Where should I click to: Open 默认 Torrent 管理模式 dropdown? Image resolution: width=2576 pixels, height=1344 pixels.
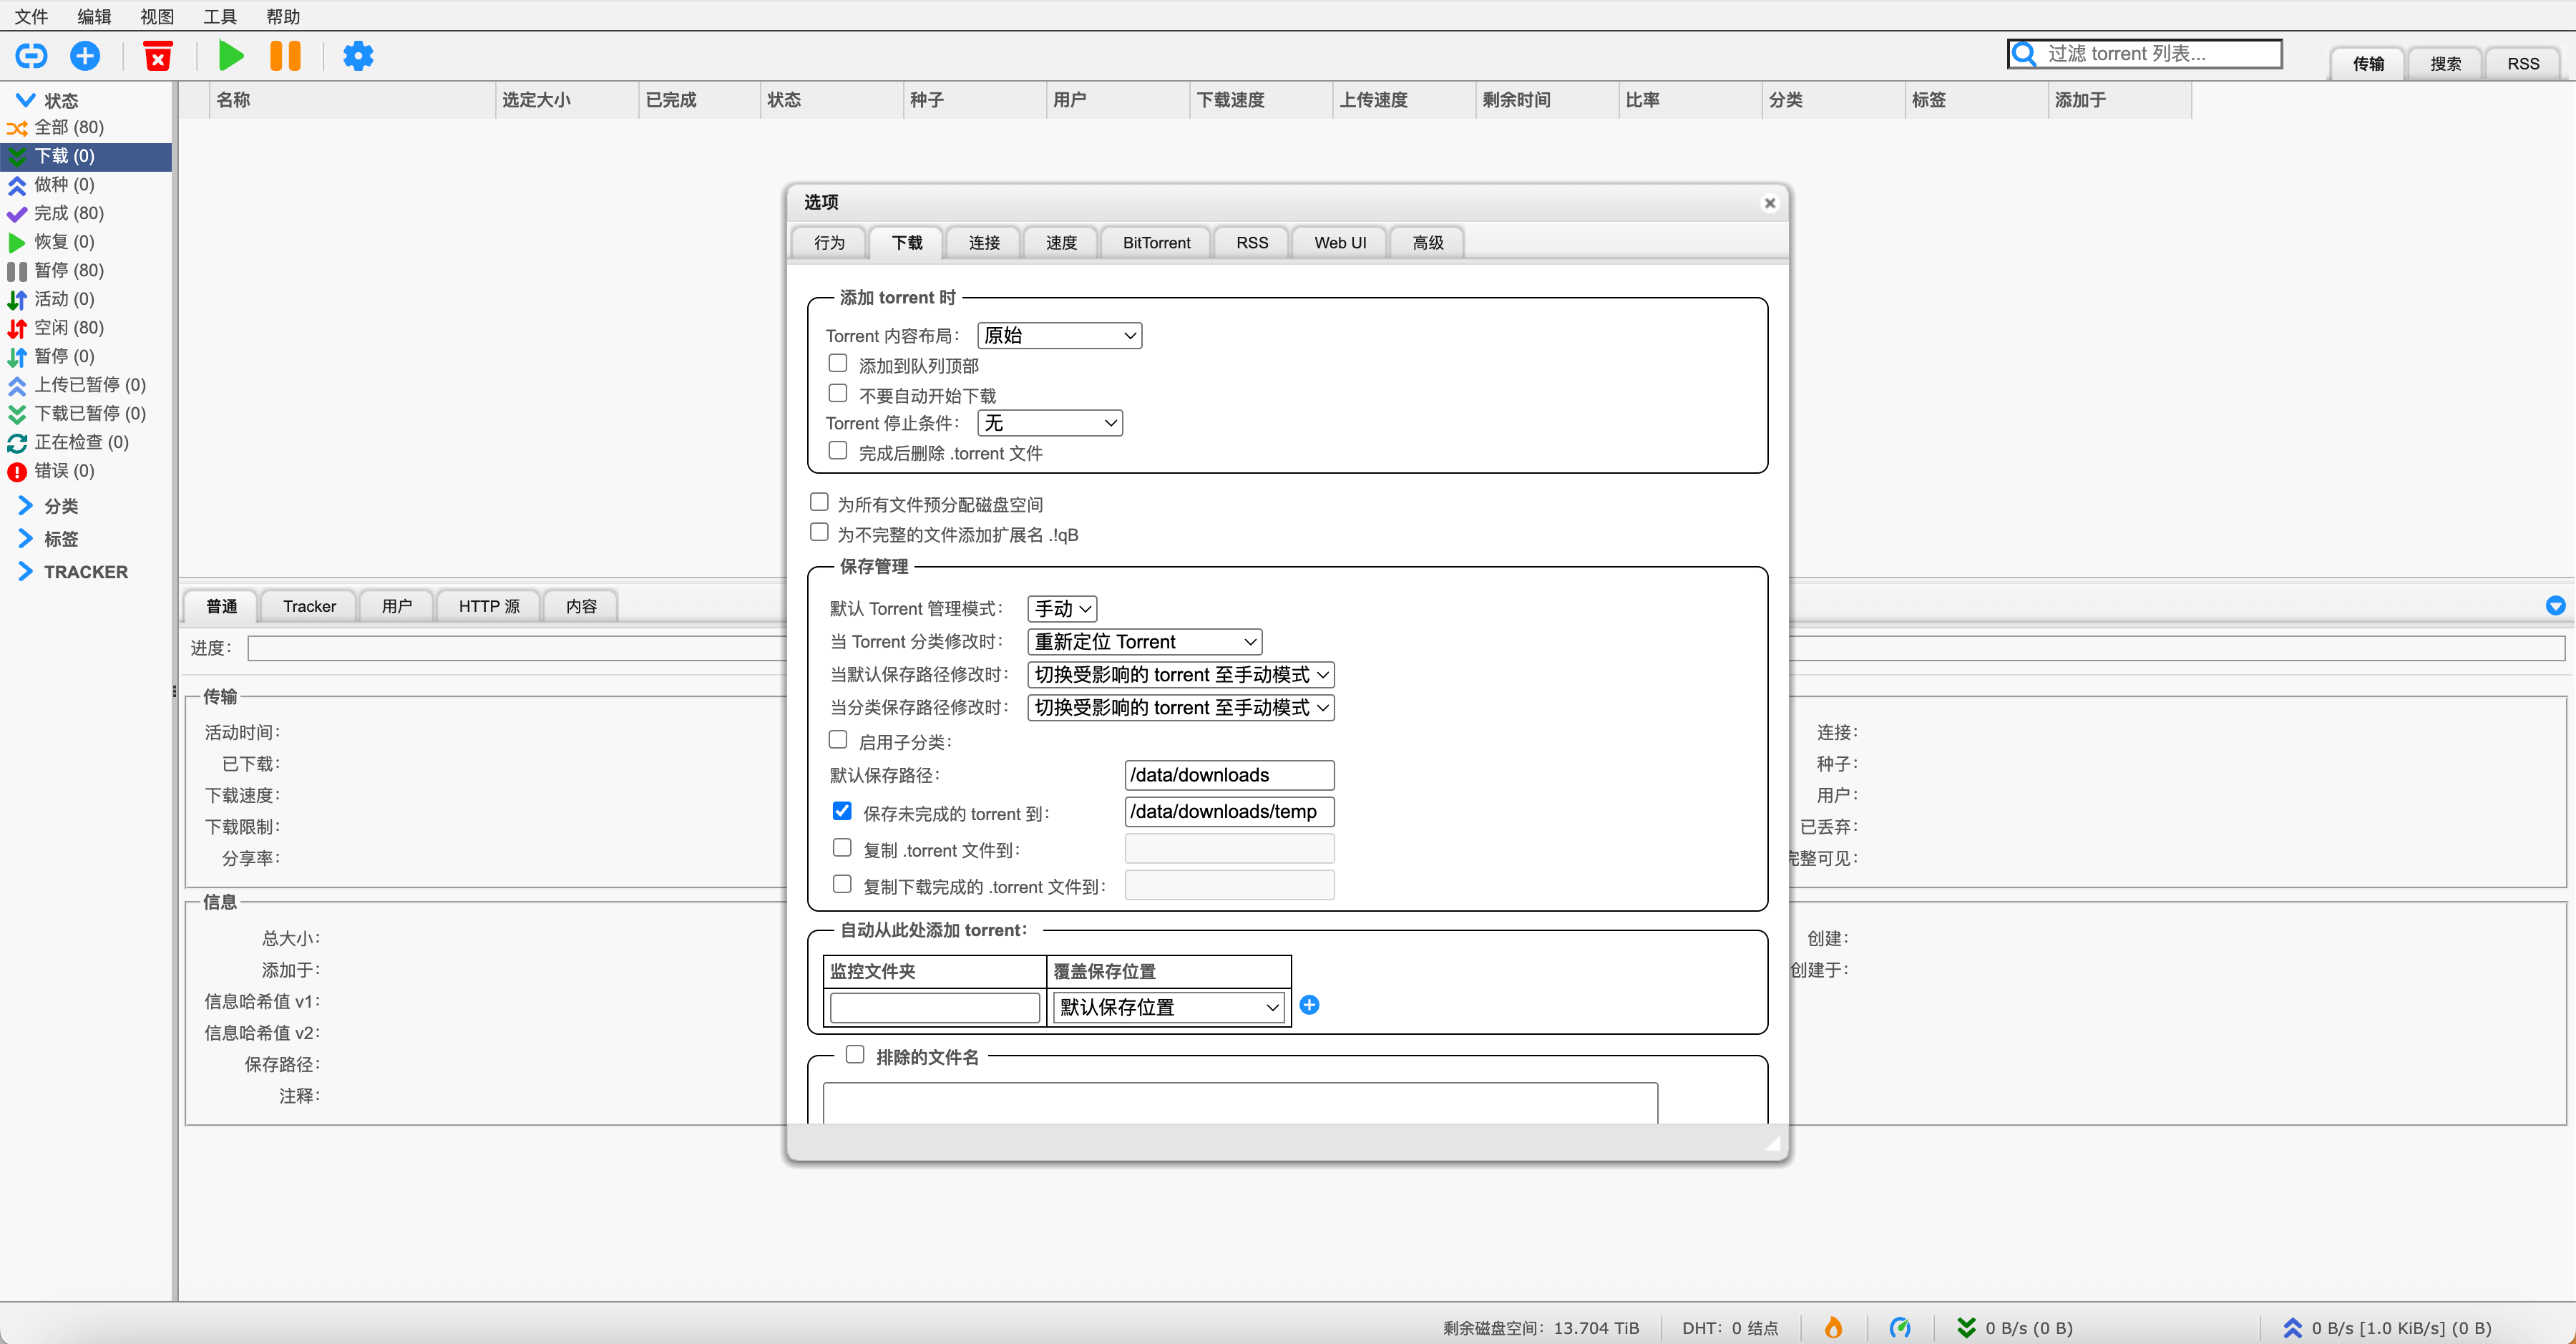point(1062,609)
